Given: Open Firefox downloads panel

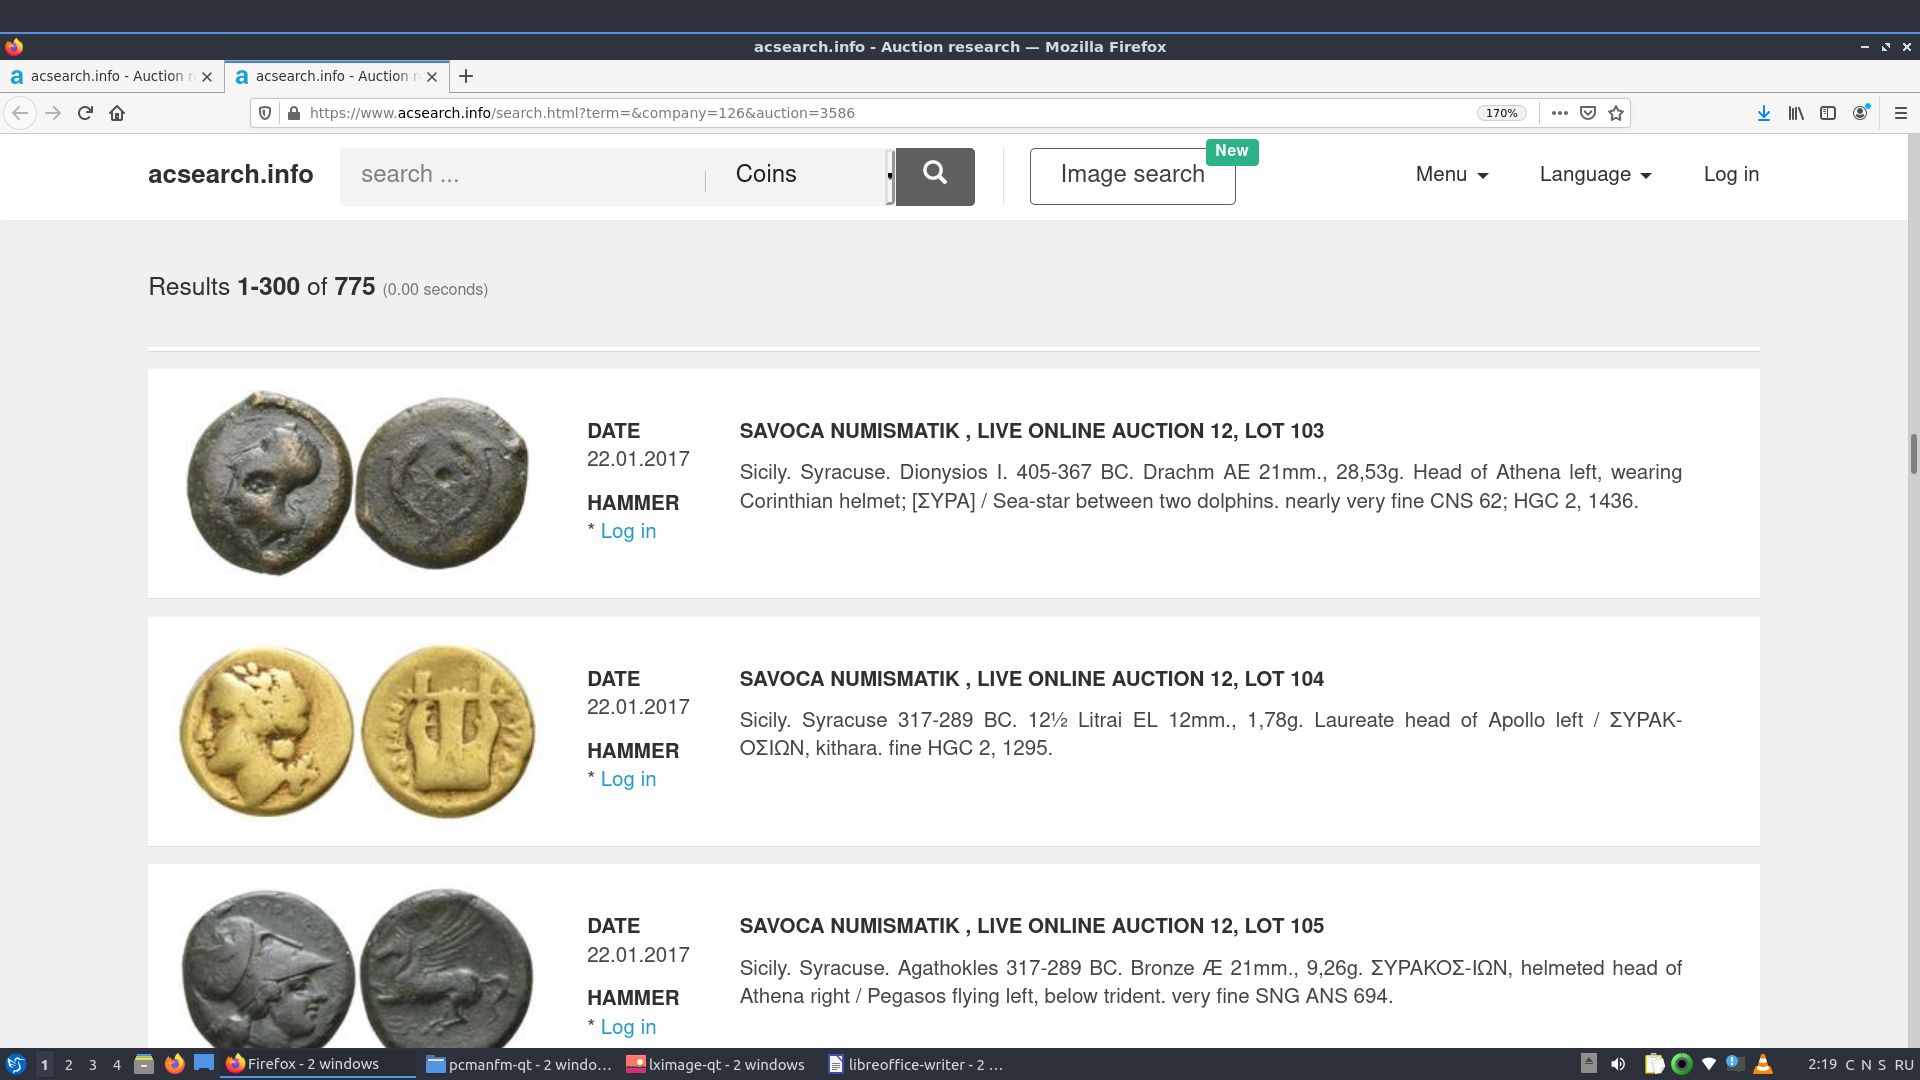Looking at the screenshot, I should pos(1764,113).
